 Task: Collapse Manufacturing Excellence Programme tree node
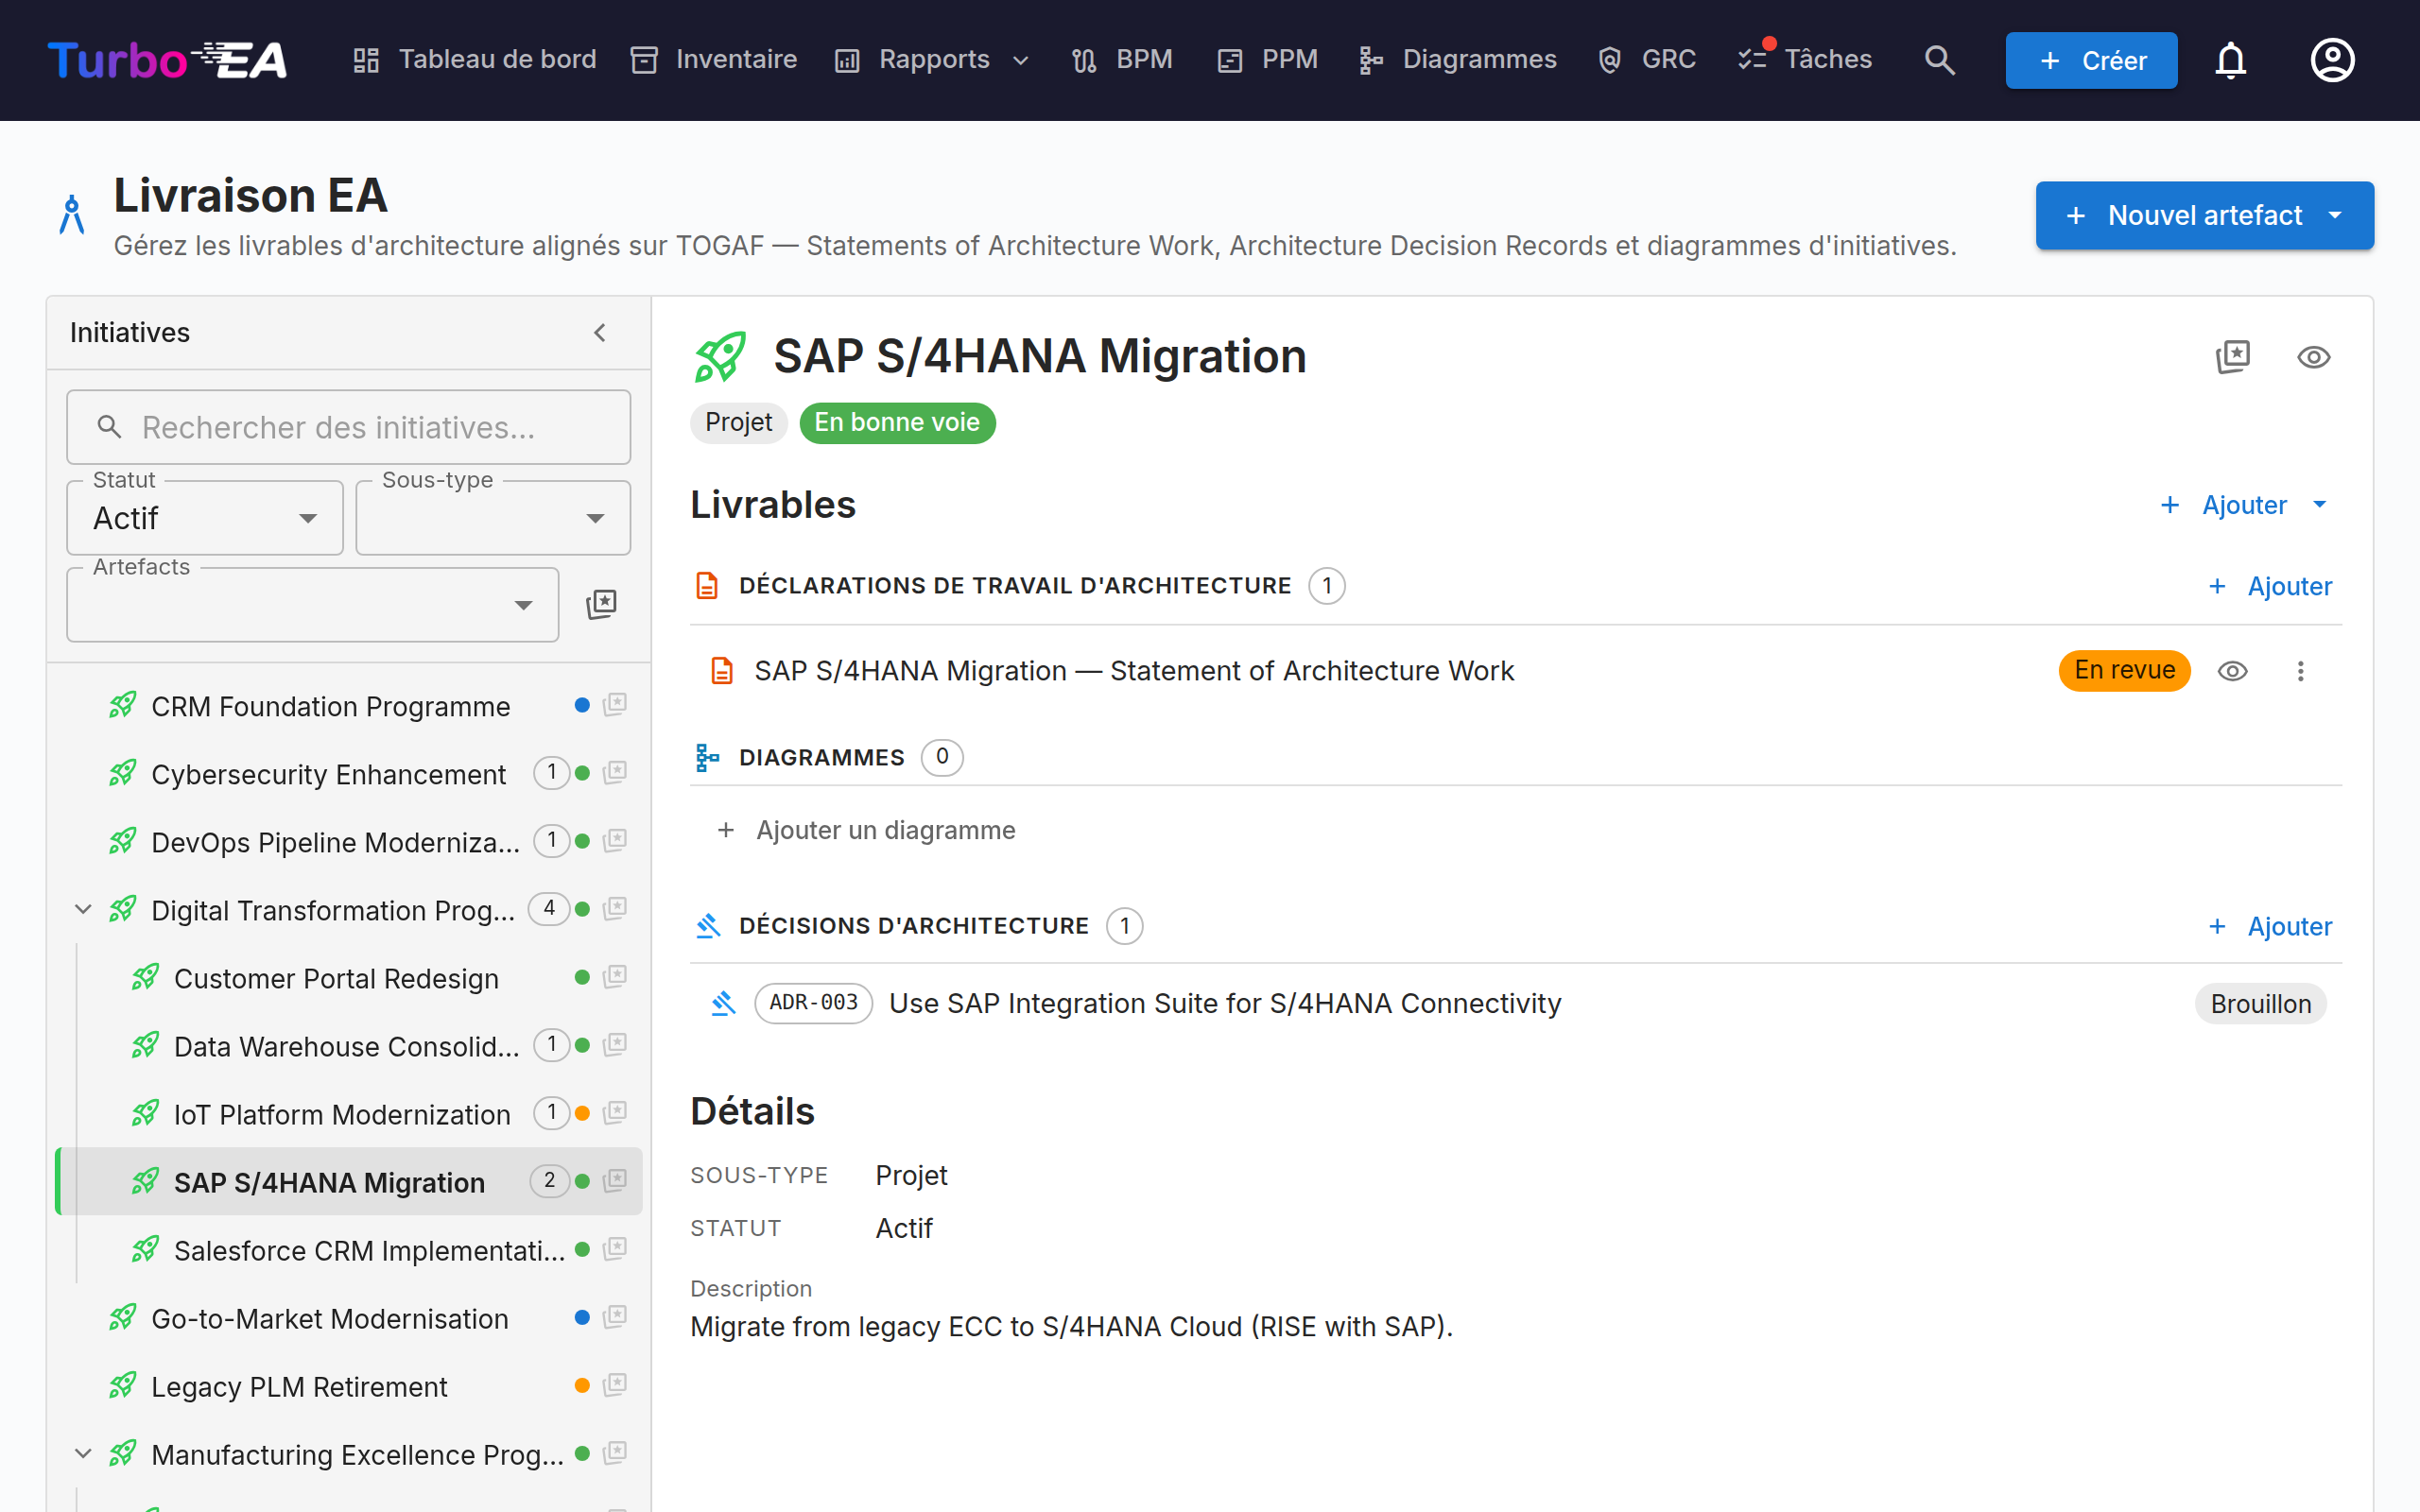click(x=84, y=1454)
